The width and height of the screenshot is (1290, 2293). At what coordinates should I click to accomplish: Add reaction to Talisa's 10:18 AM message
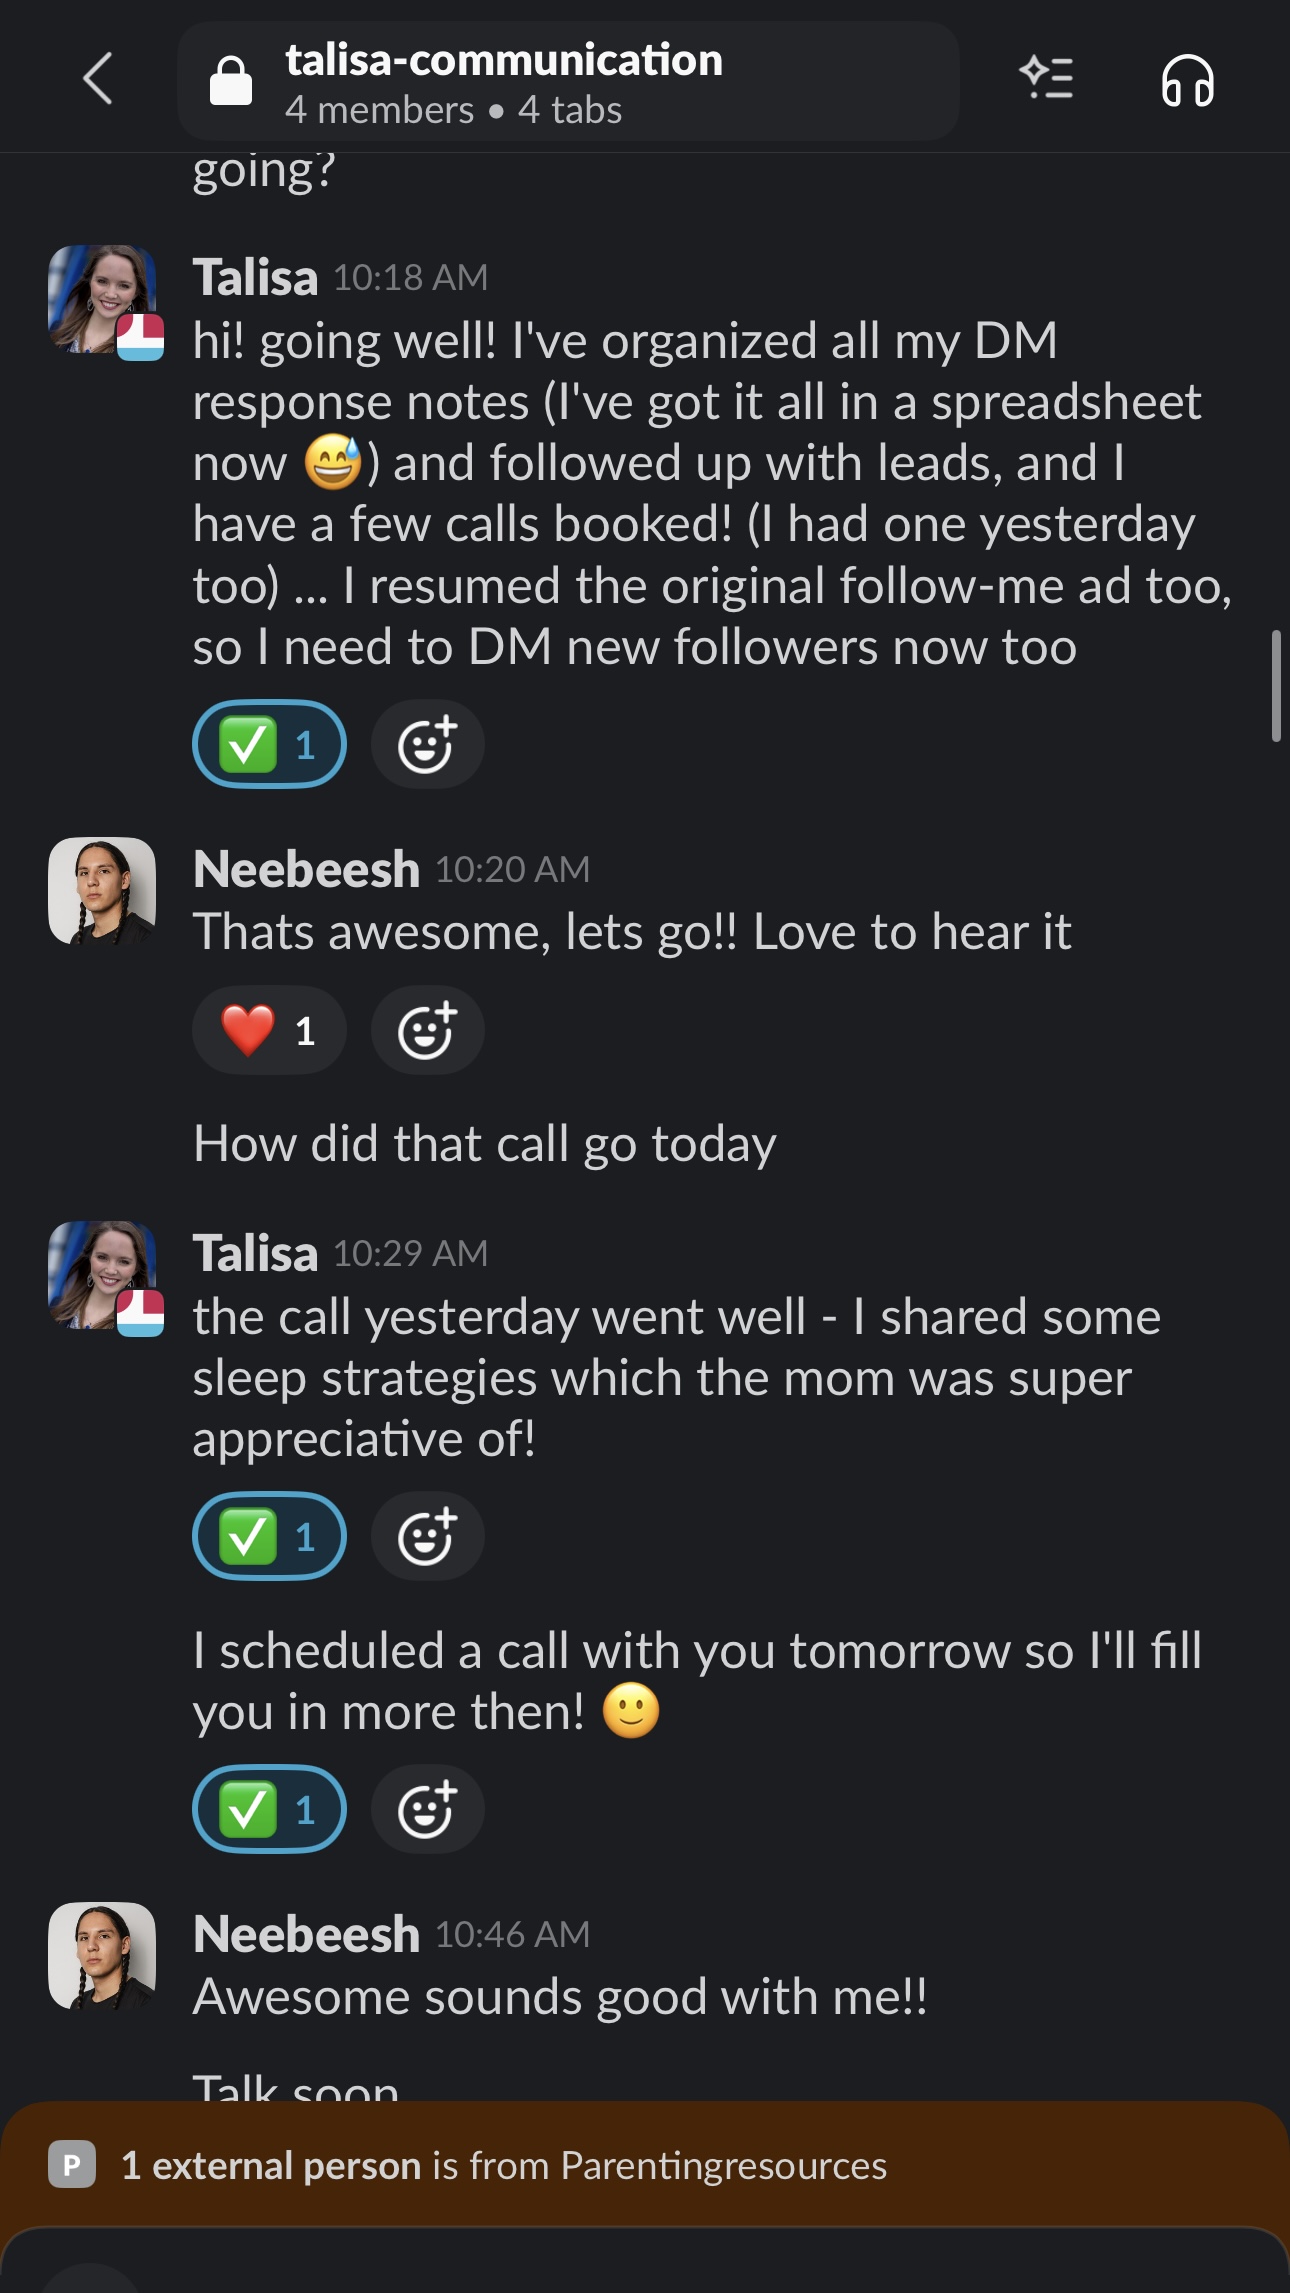(x=427, y=745)
